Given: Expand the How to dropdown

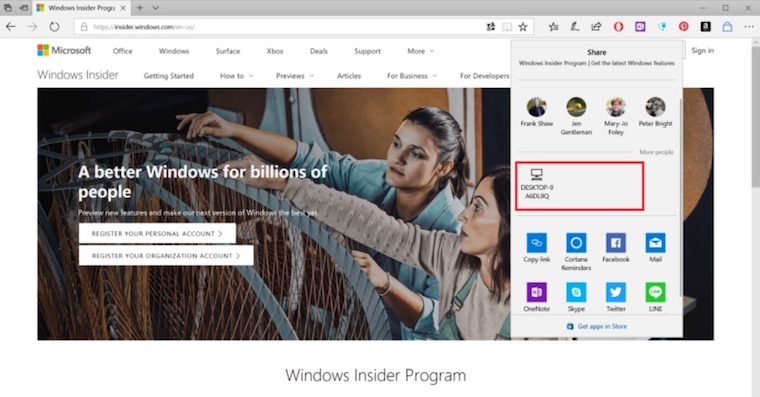Looking at the screenshot, I should click(x=237, y=76).
